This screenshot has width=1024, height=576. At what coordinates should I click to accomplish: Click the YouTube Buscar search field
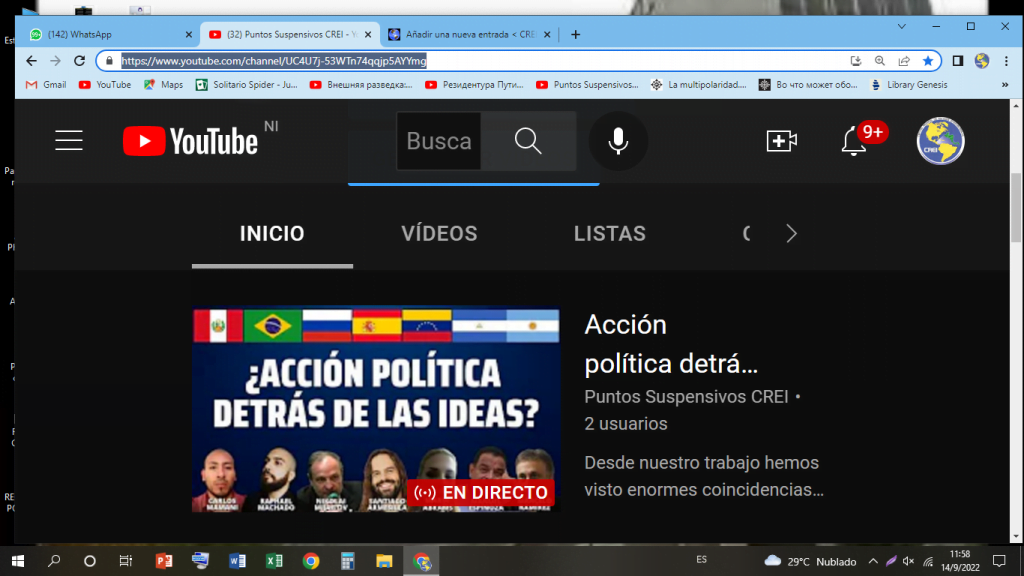pyautogui.click(x=438, y=141)
